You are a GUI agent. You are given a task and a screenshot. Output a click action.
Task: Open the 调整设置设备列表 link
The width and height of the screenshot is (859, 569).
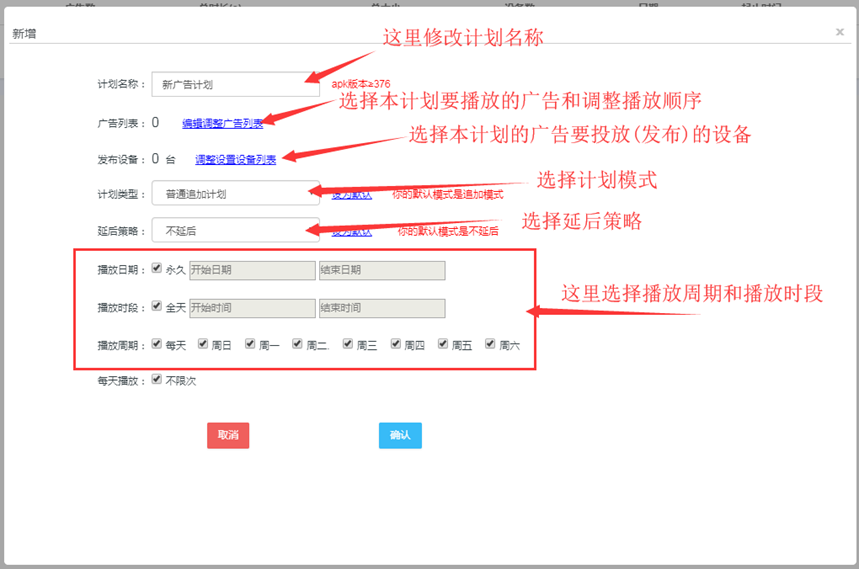click(x=235, y=159)
